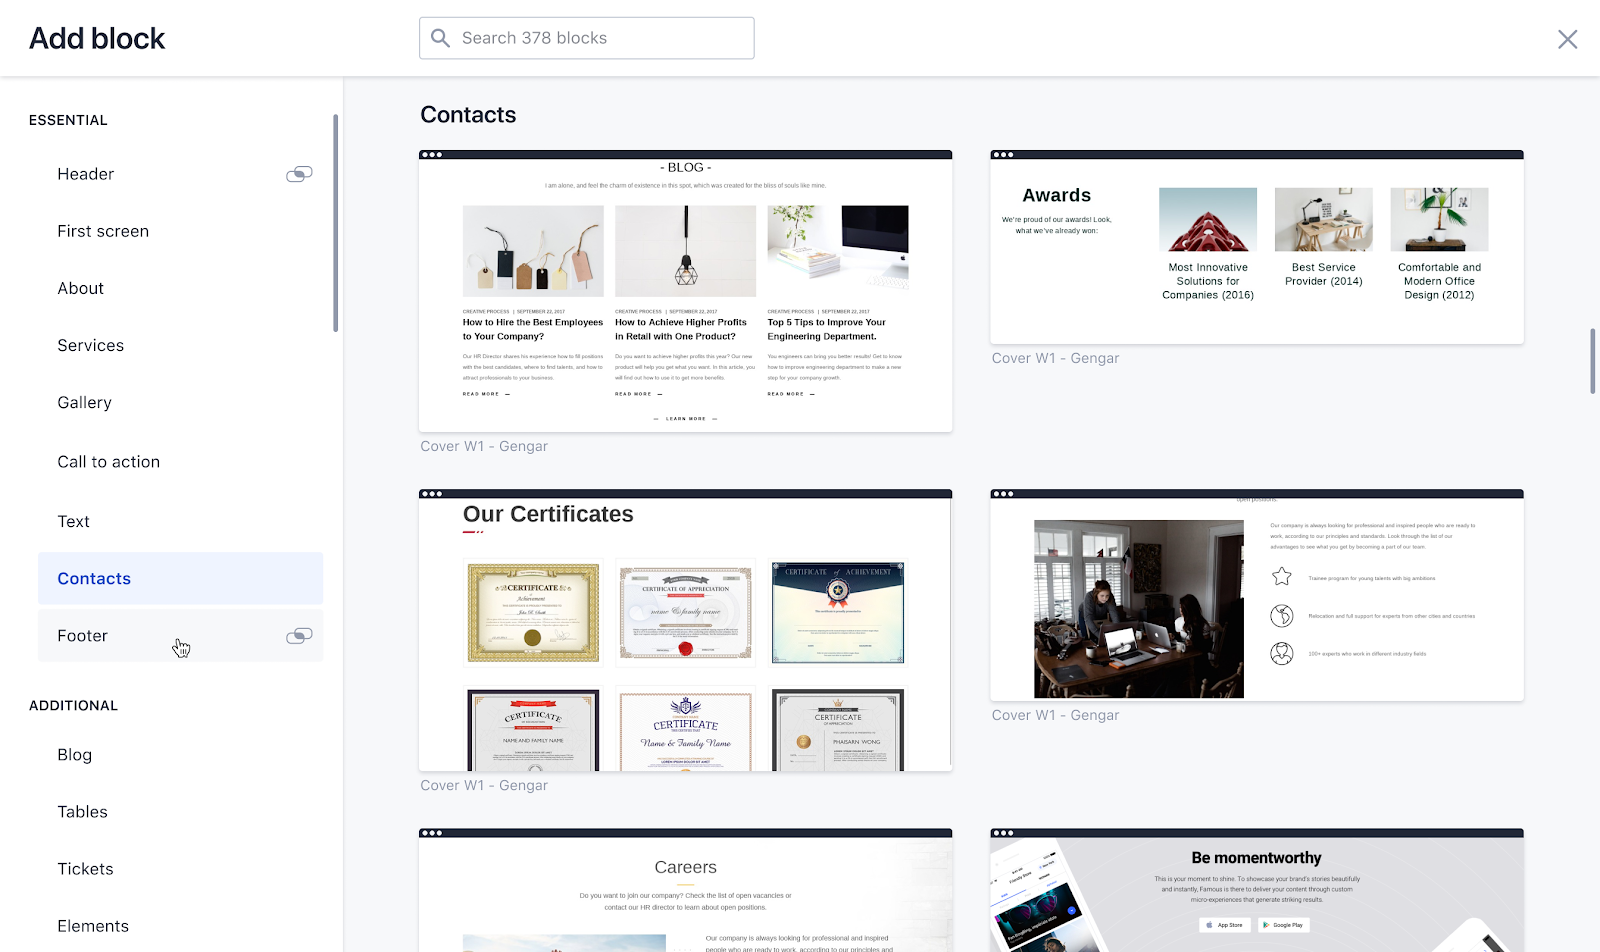1600x952 pixels.
Task: Click the ESSENTIAL section label
Action: [68, 120]
